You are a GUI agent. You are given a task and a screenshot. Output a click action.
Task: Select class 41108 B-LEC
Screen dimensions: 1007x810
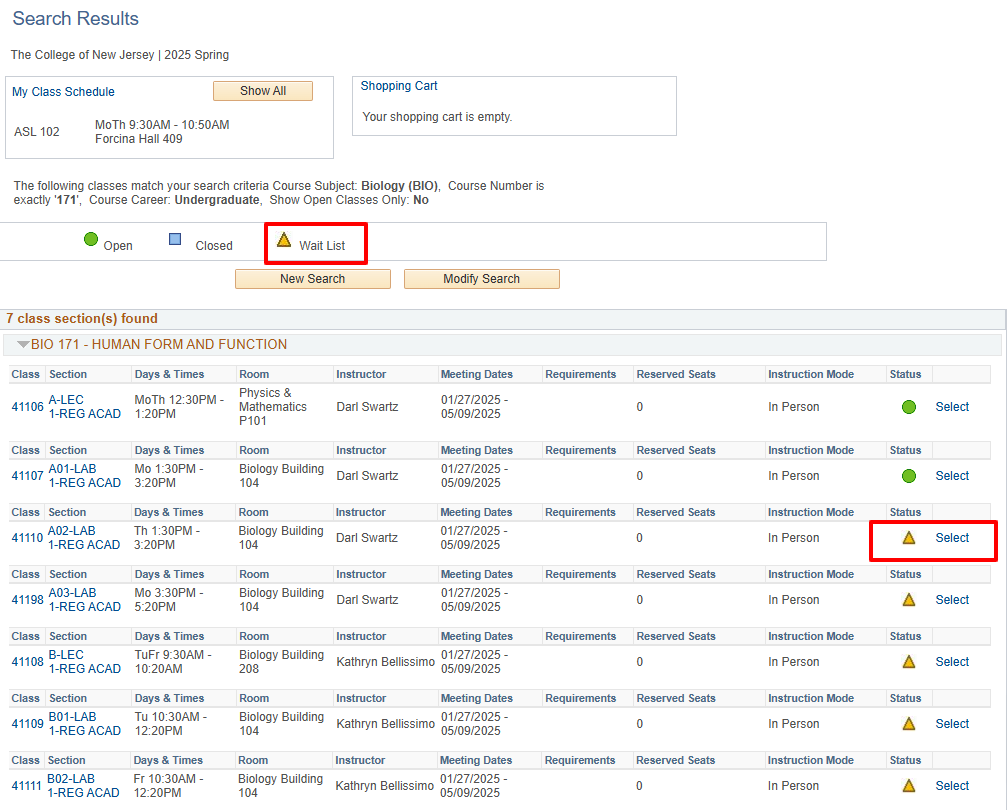pos(952,662)
